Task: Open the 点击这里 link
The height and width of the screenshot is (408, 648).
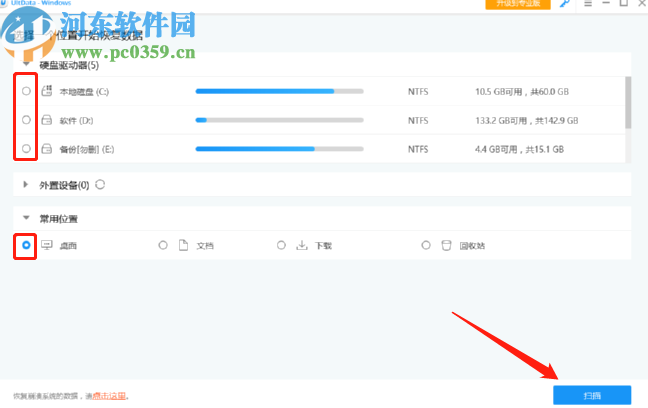Action: (109, 396)
